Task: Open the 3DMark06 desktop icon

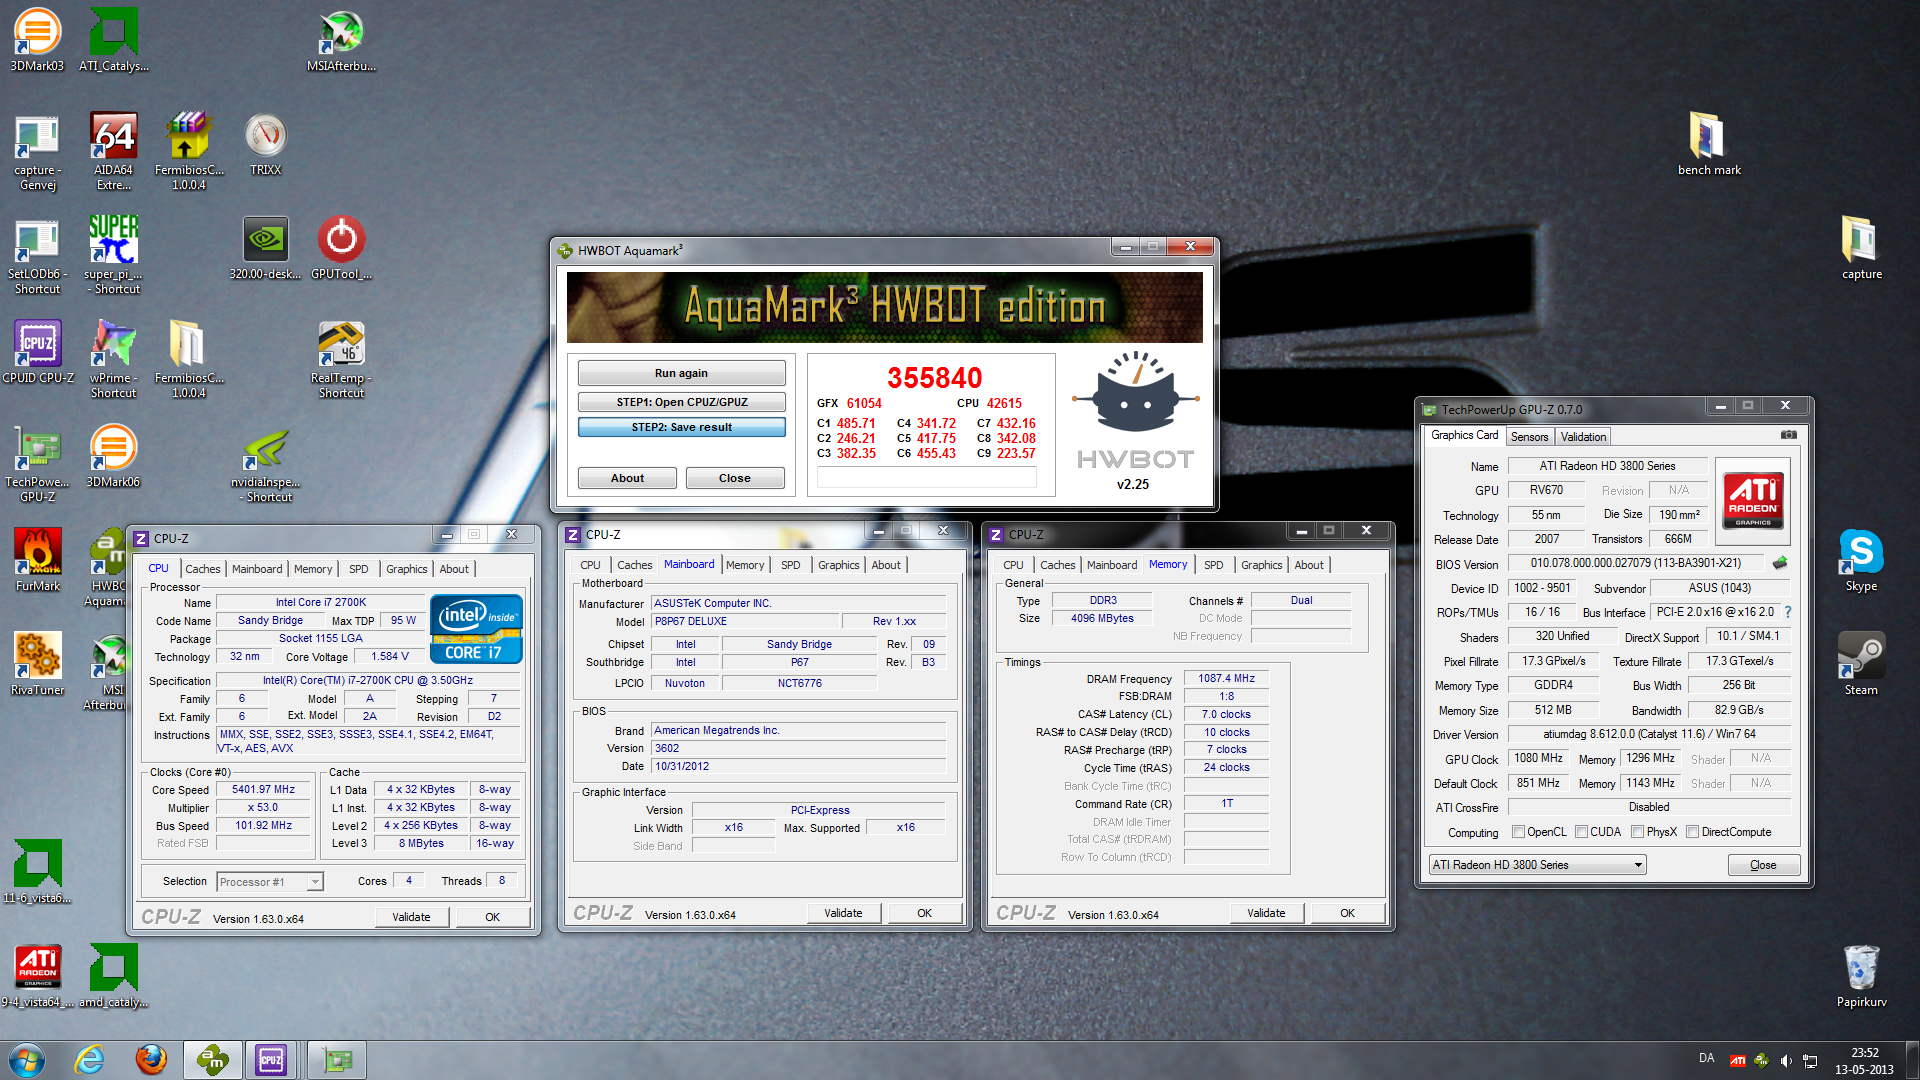Action: pyautogui.click(x=114, y=456)
